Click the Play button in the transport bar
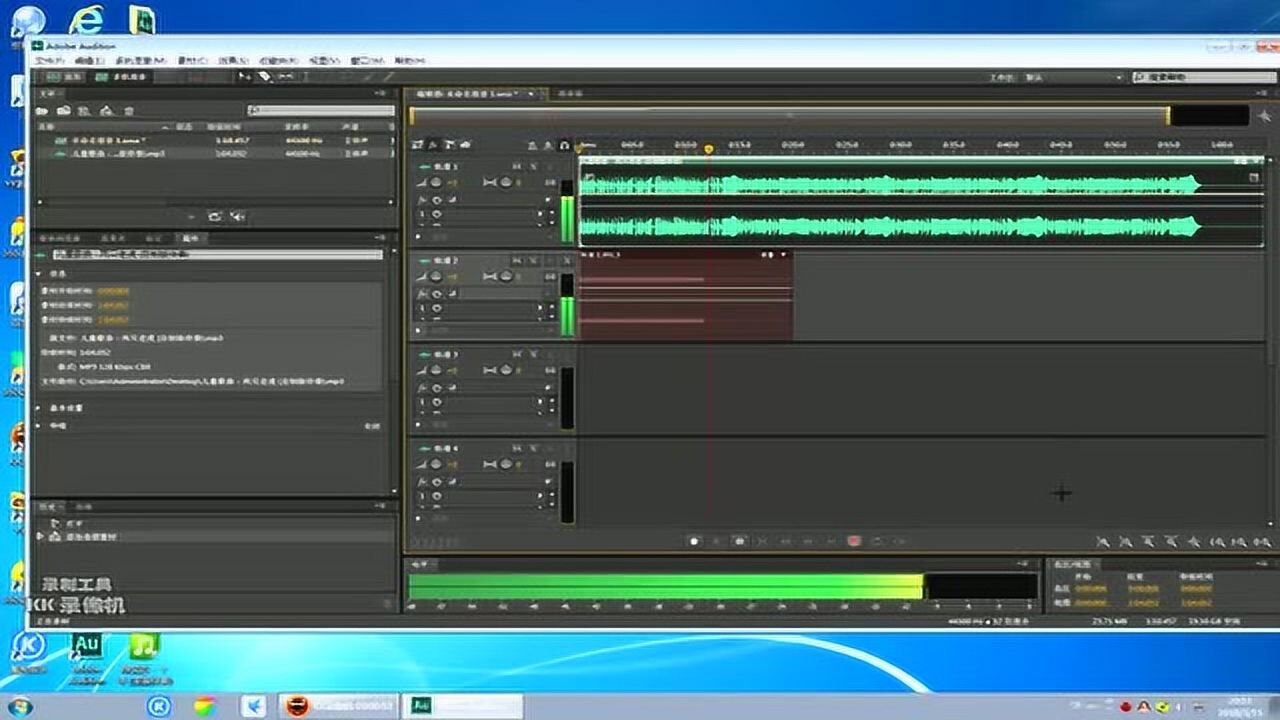Image resolution: width=1280 pixels, height=720 pixels. (716, 541)
